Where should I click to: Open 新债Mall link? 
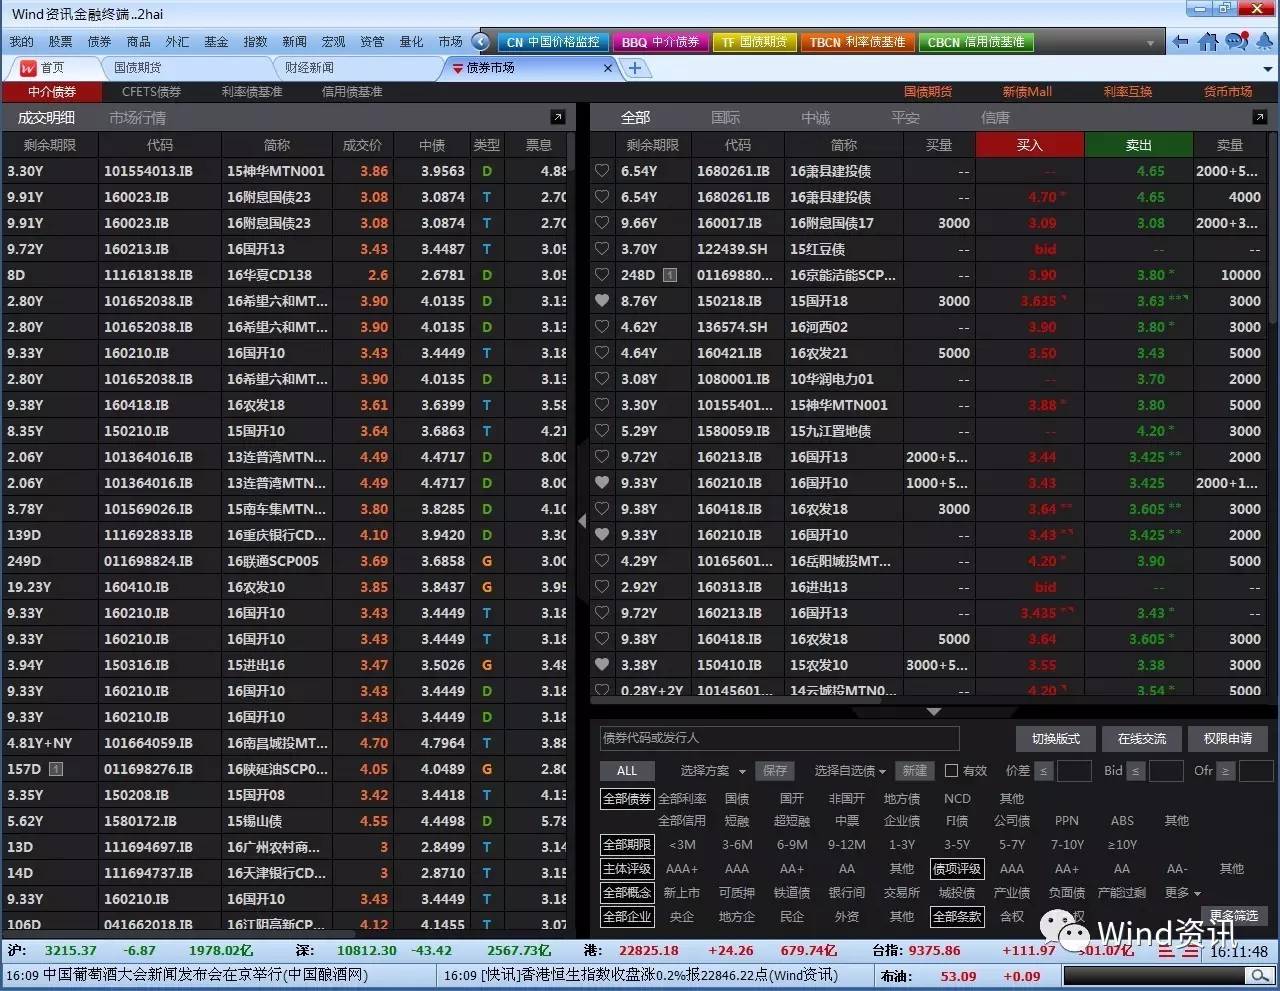1027,92
